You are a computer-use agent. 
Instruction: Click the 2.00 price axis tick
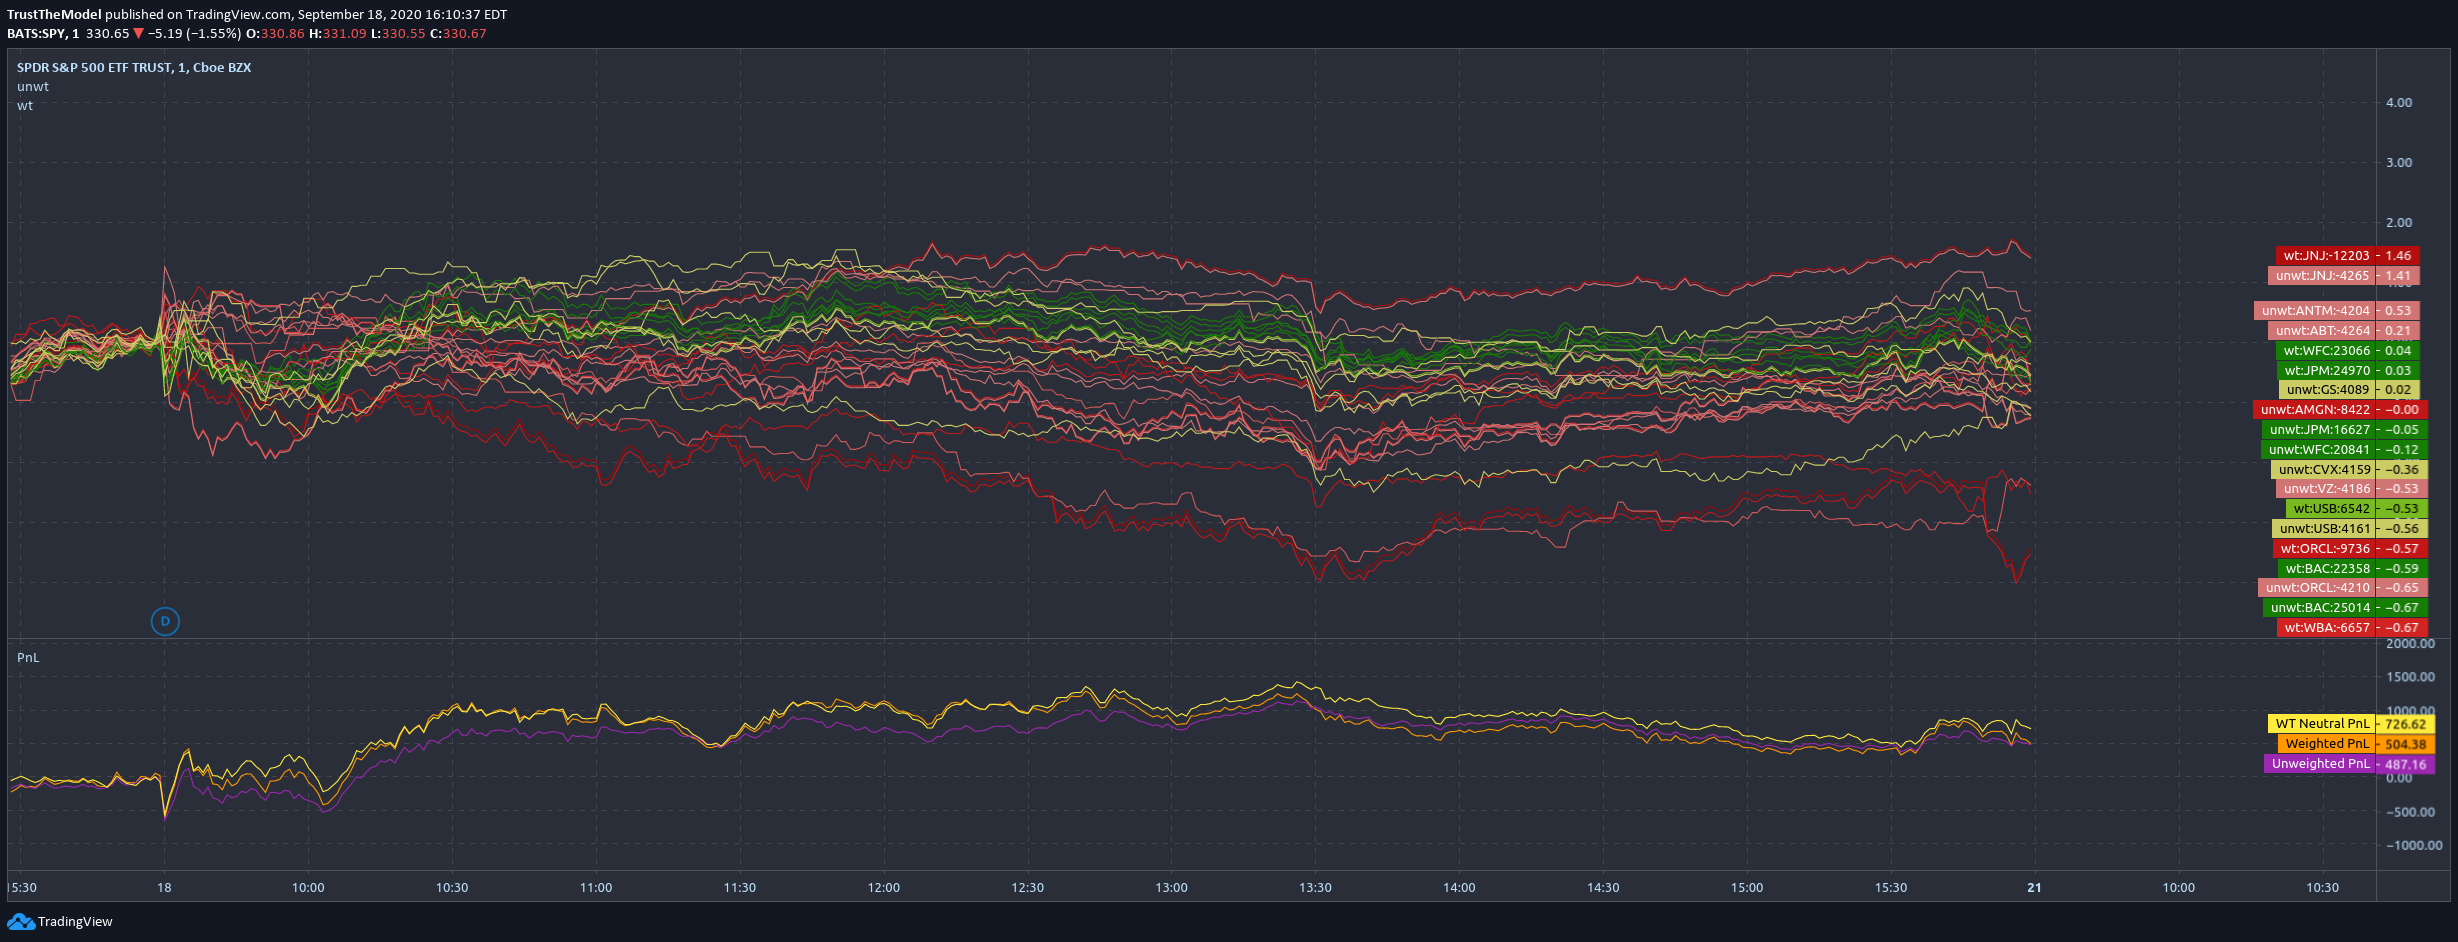click(x=2399, y=222)
